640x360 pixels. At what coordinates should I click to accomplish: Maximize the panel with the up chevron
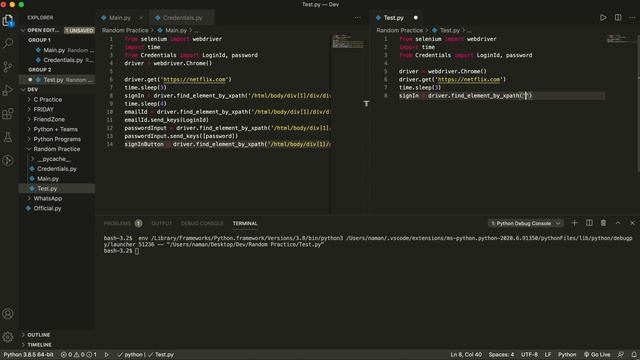[618, 223]
